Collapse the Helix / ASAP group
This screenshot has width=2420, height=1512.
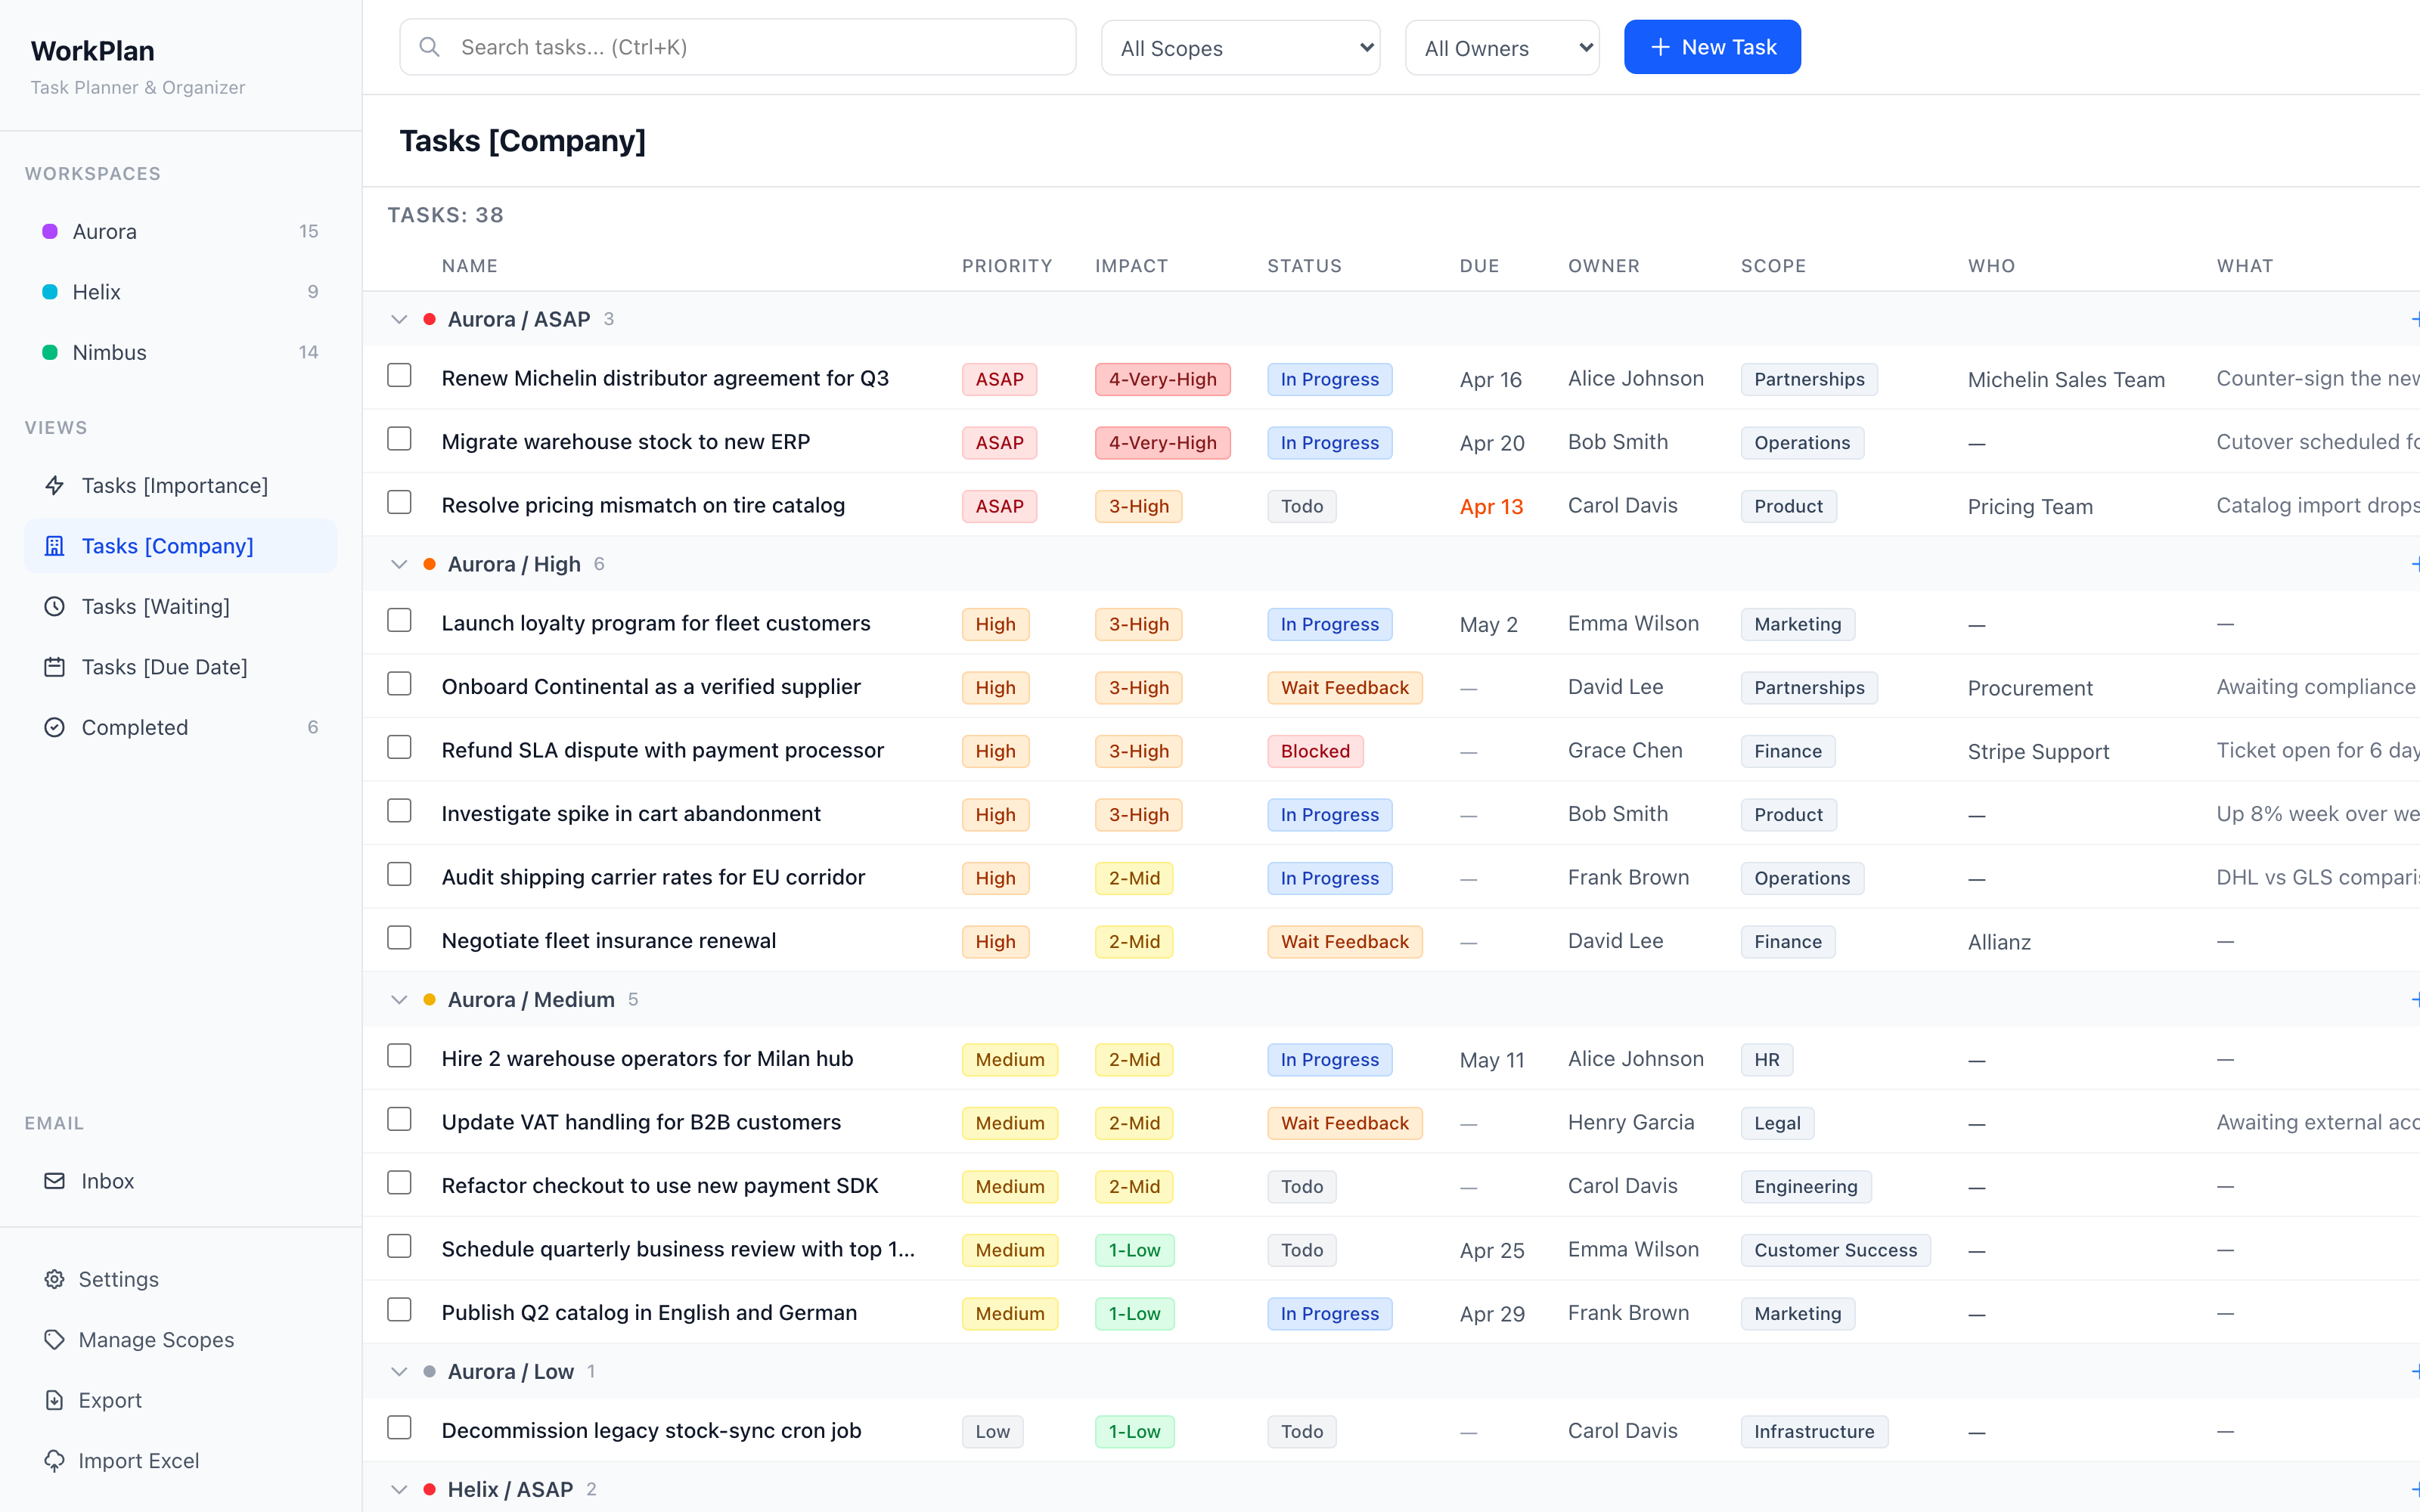tap(399, 1489)
